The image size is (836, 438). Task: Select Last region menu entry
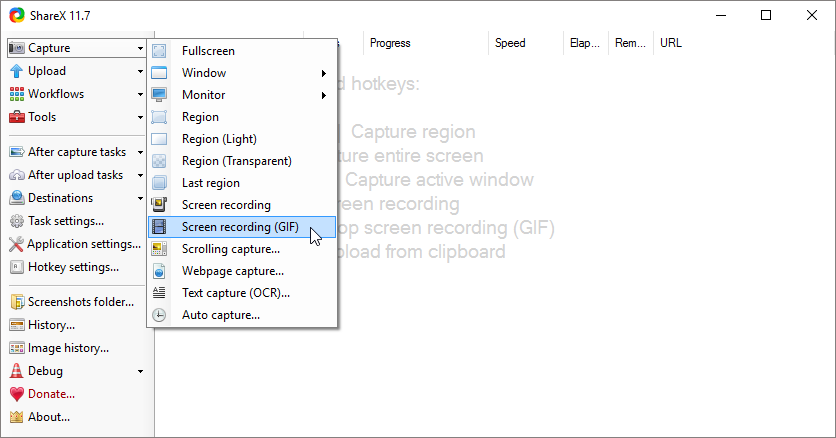(242, 183)
